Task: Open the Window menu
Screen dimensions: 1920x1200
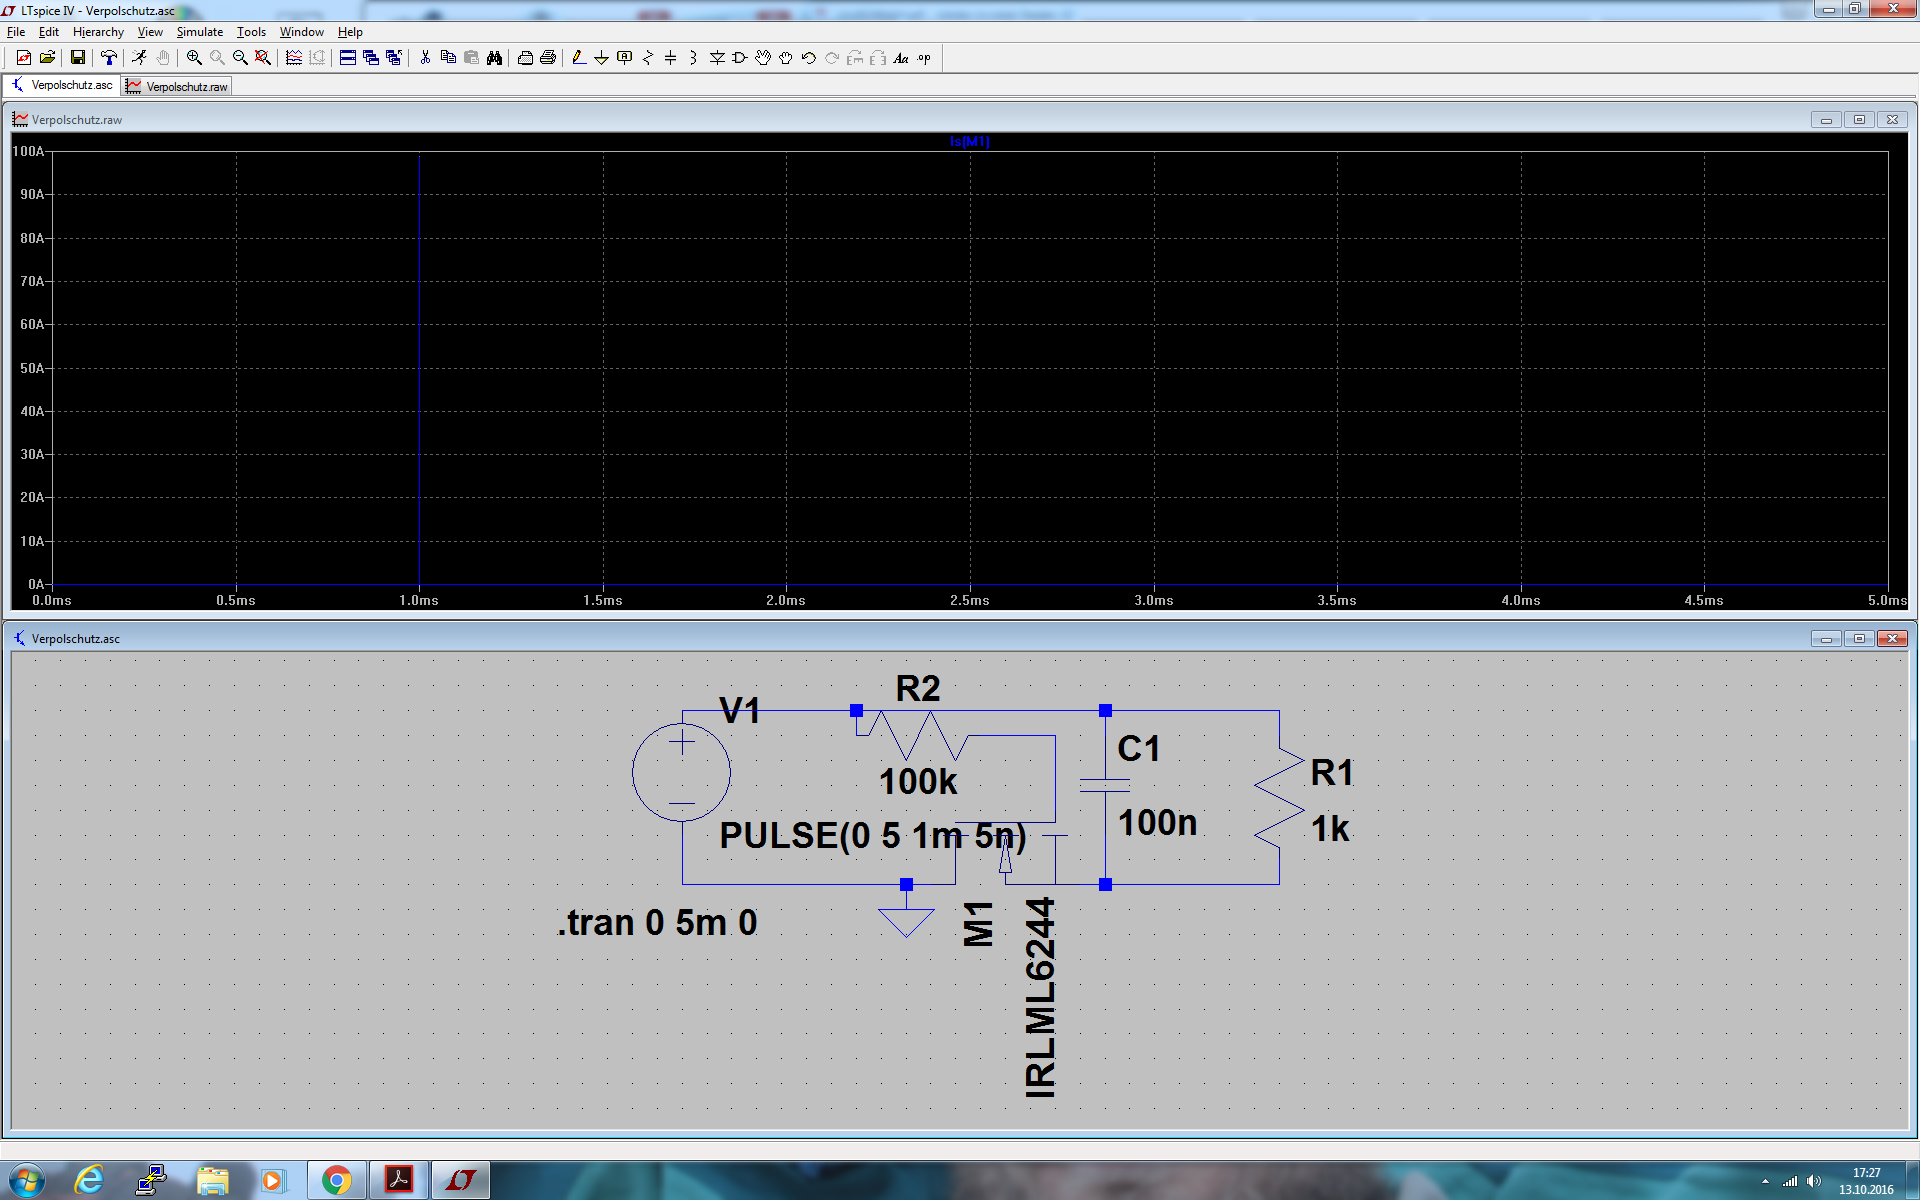Action: (x=301, y=32)
